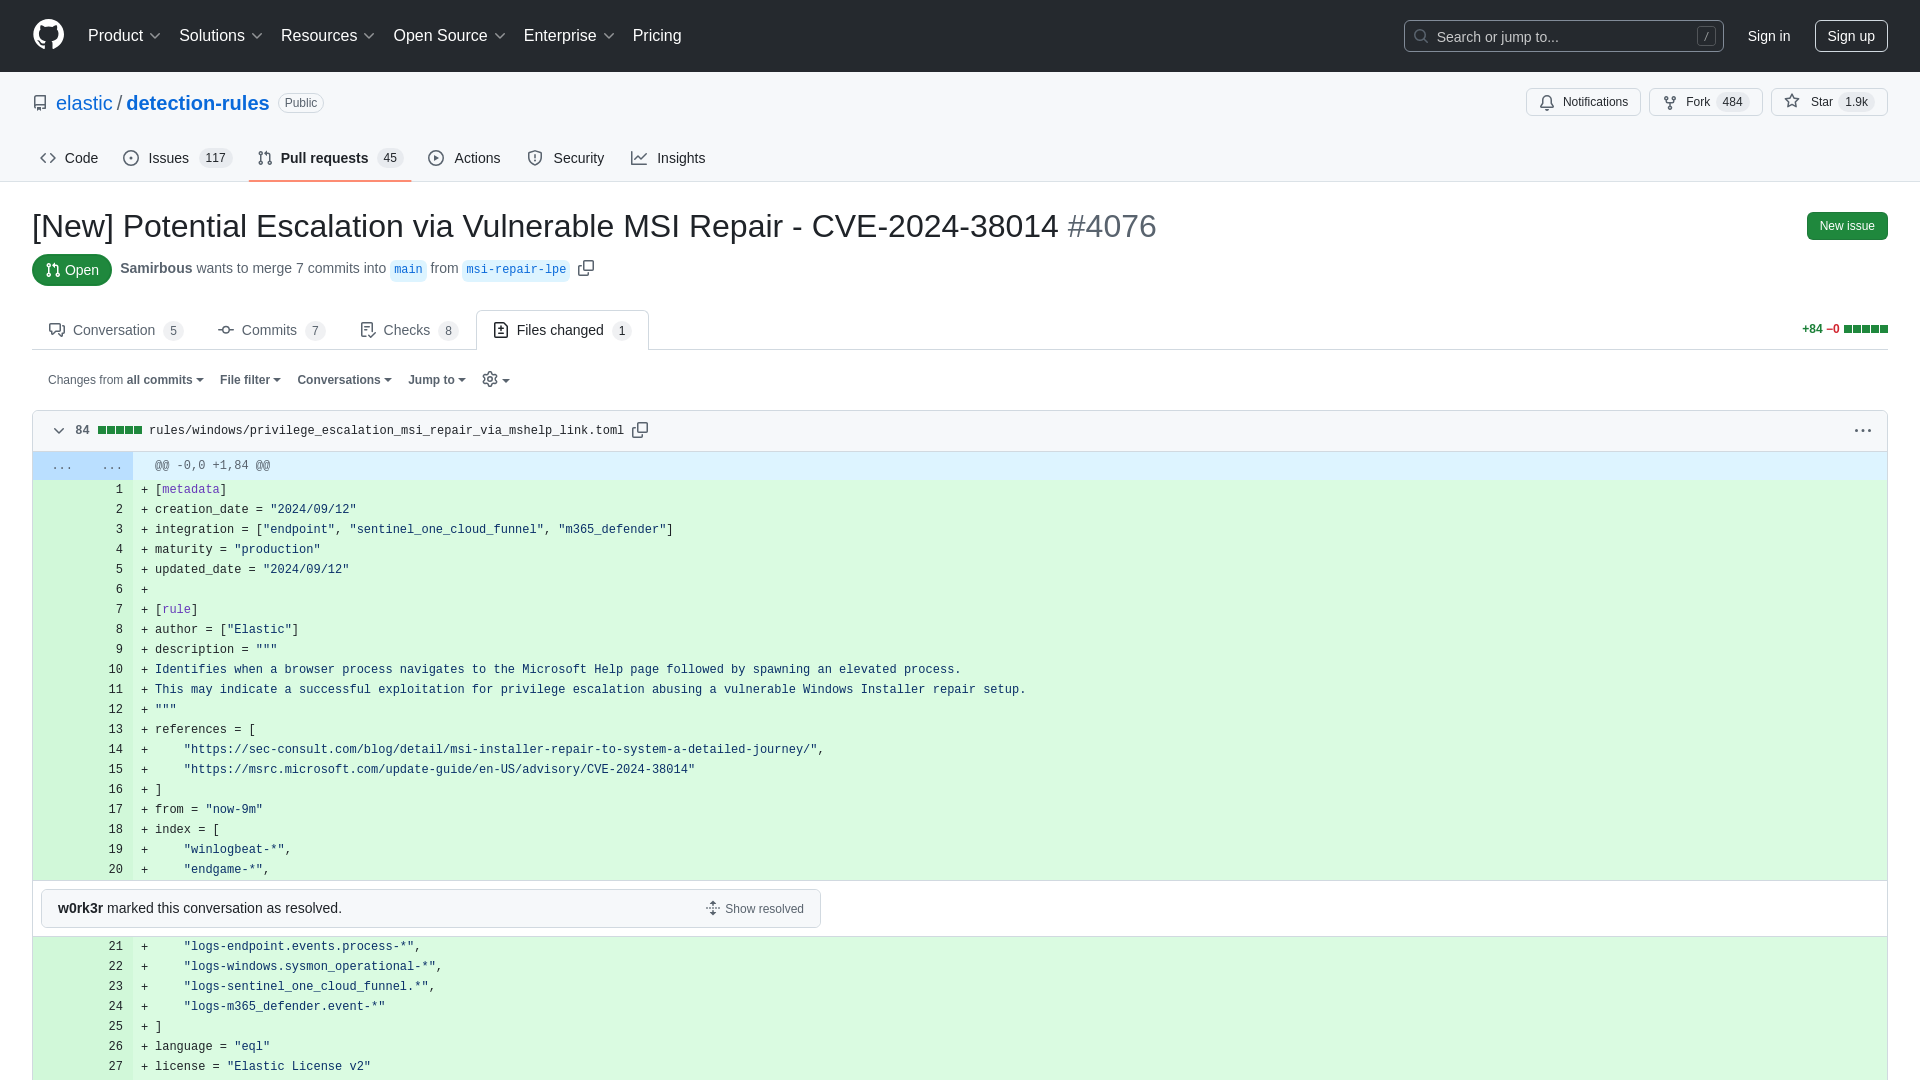The height and width of the screenshot is (1080, 1920).
Task: Show the resolved conversation
Action: pos(755,908)
